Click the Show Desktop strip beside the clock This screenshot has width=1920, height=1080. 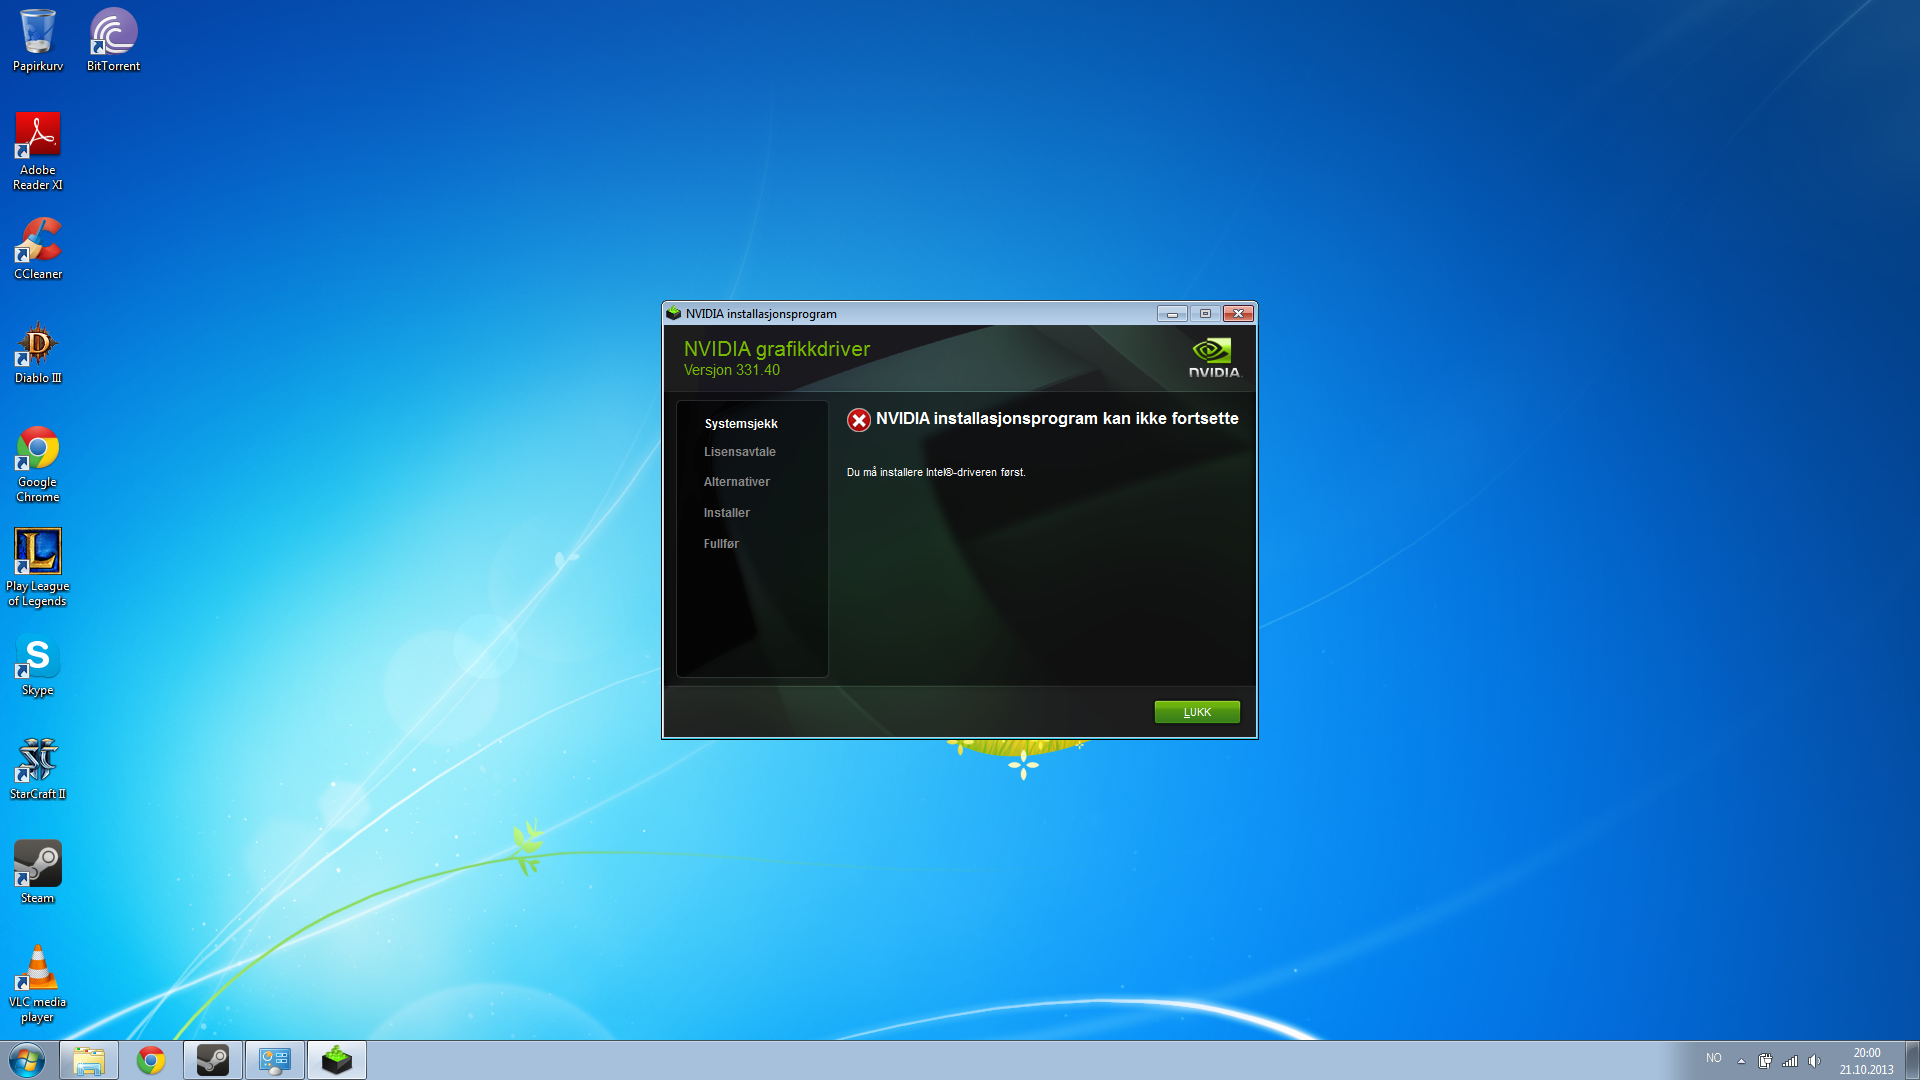pos(1912,1060)
